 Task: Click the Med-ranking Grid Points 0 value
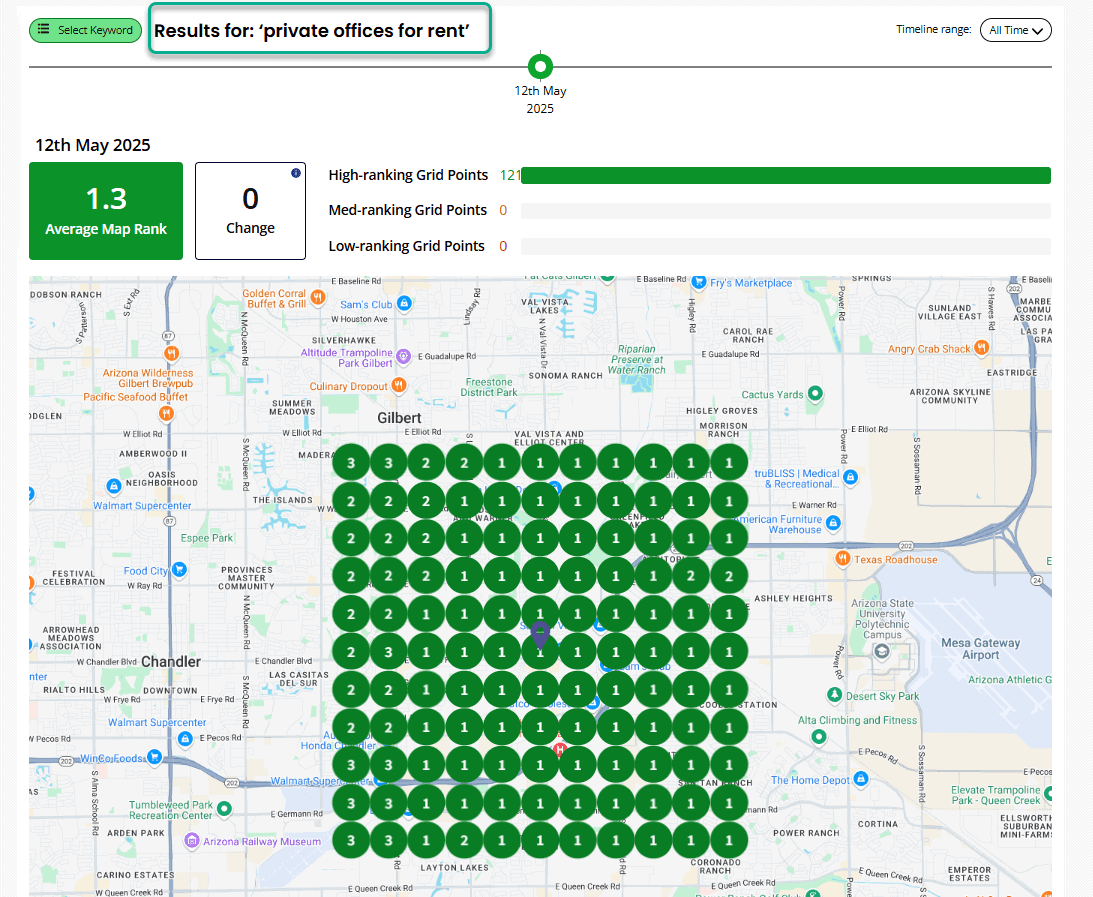[x=503, y=210]
